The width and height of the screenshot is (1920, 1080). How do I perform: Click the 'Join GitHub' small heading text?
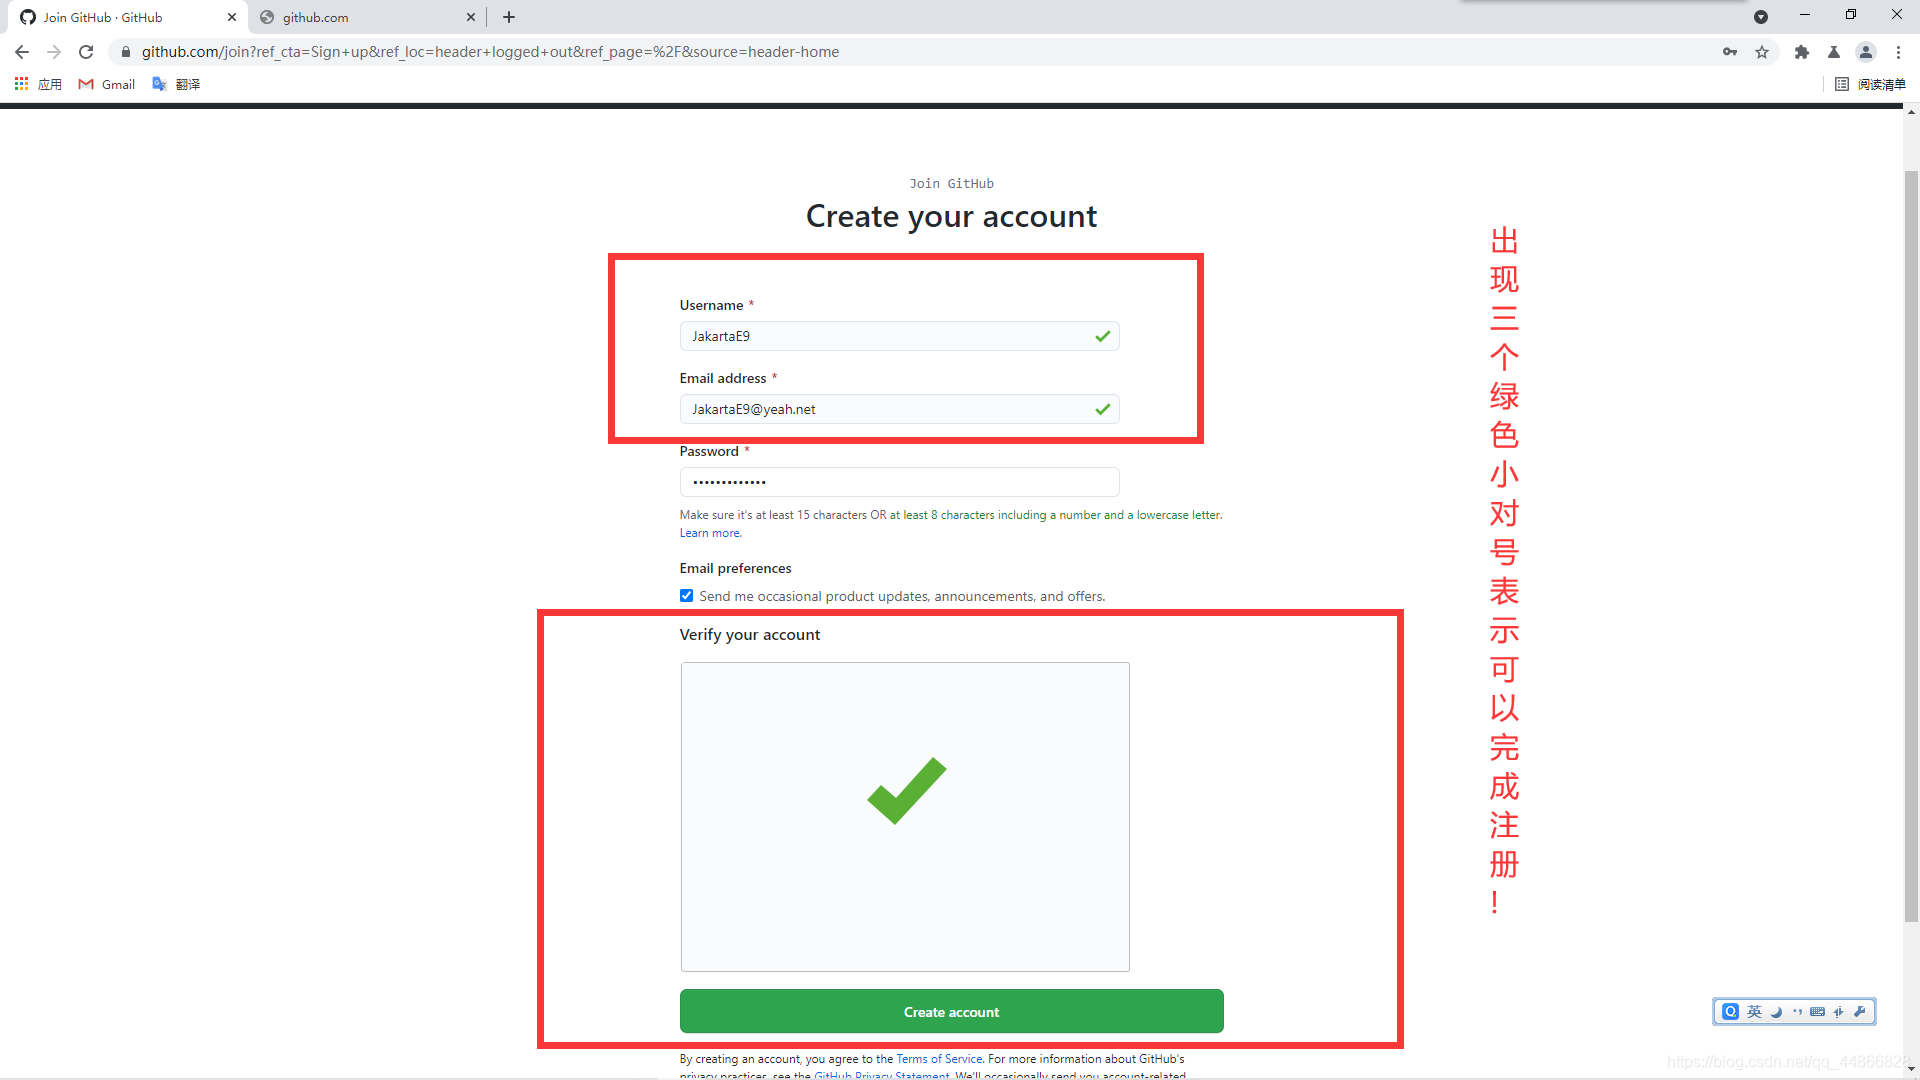(x=951, y=184)
